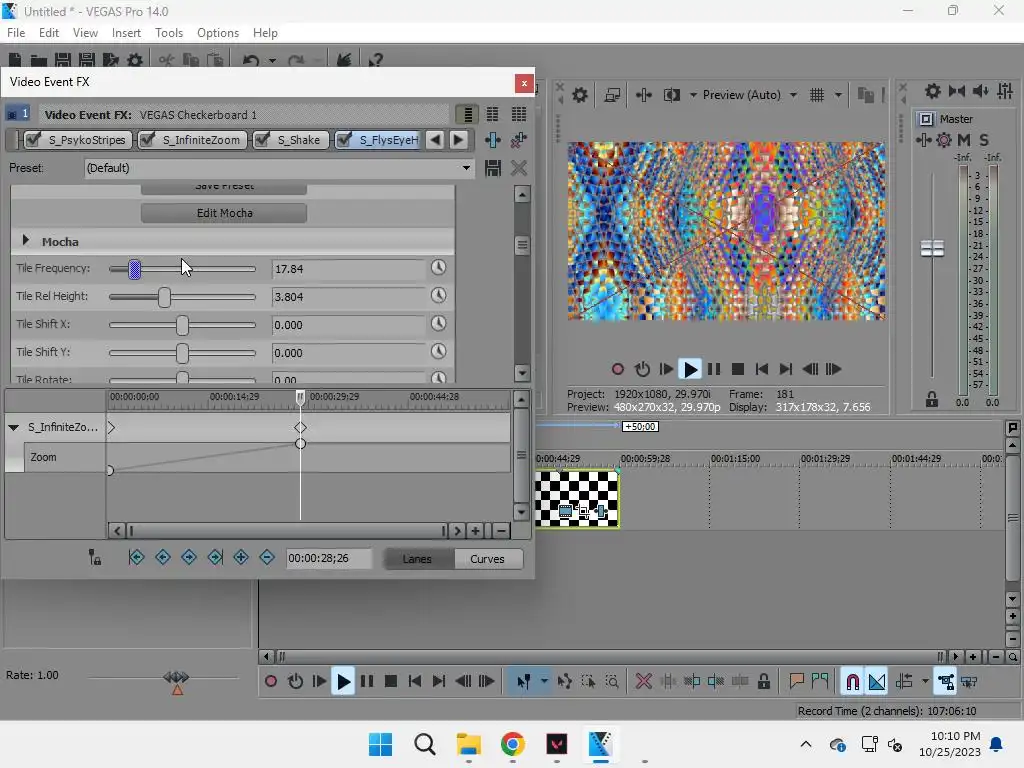This screenshot has height=768, width=1024.
Task: Click the preview on external monitor icon
Action: click(612, 95)
